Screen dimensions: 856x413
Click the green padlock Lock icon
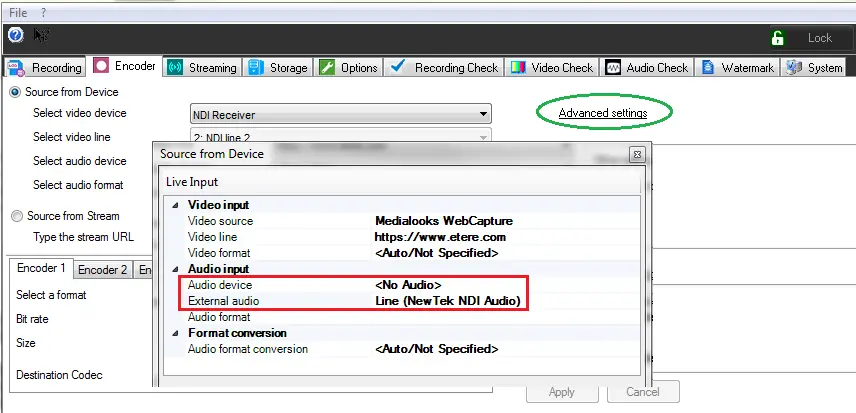(778, 38)
